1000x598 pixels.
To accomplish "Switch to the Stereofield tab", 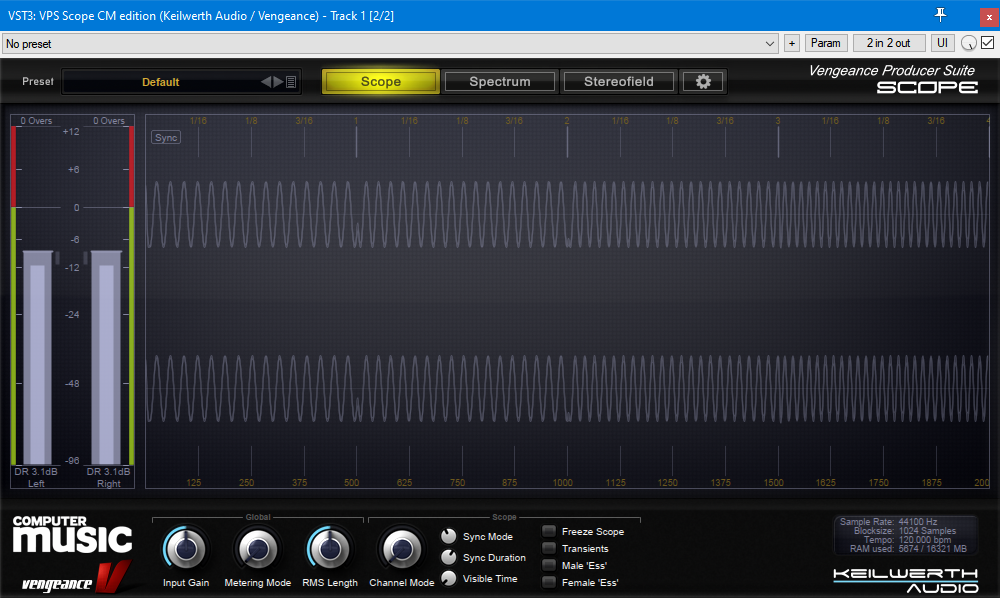I will [619, 82].
